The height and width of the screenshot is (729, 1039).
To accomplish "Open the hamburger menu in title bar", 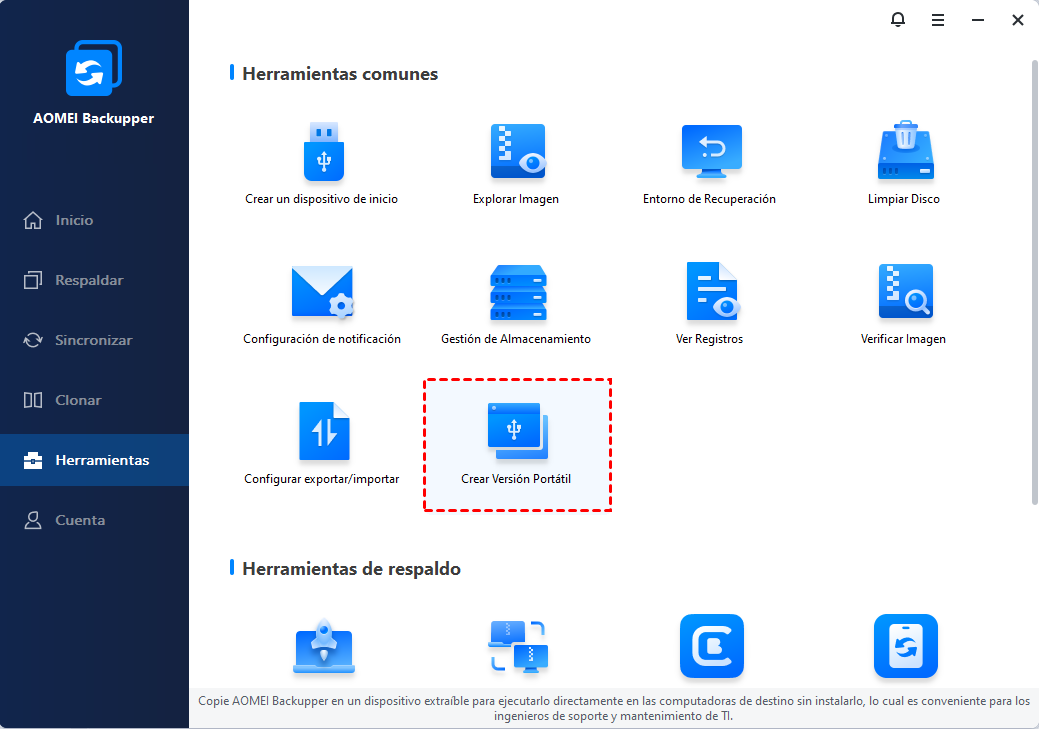I will click(x=938, y=21).
